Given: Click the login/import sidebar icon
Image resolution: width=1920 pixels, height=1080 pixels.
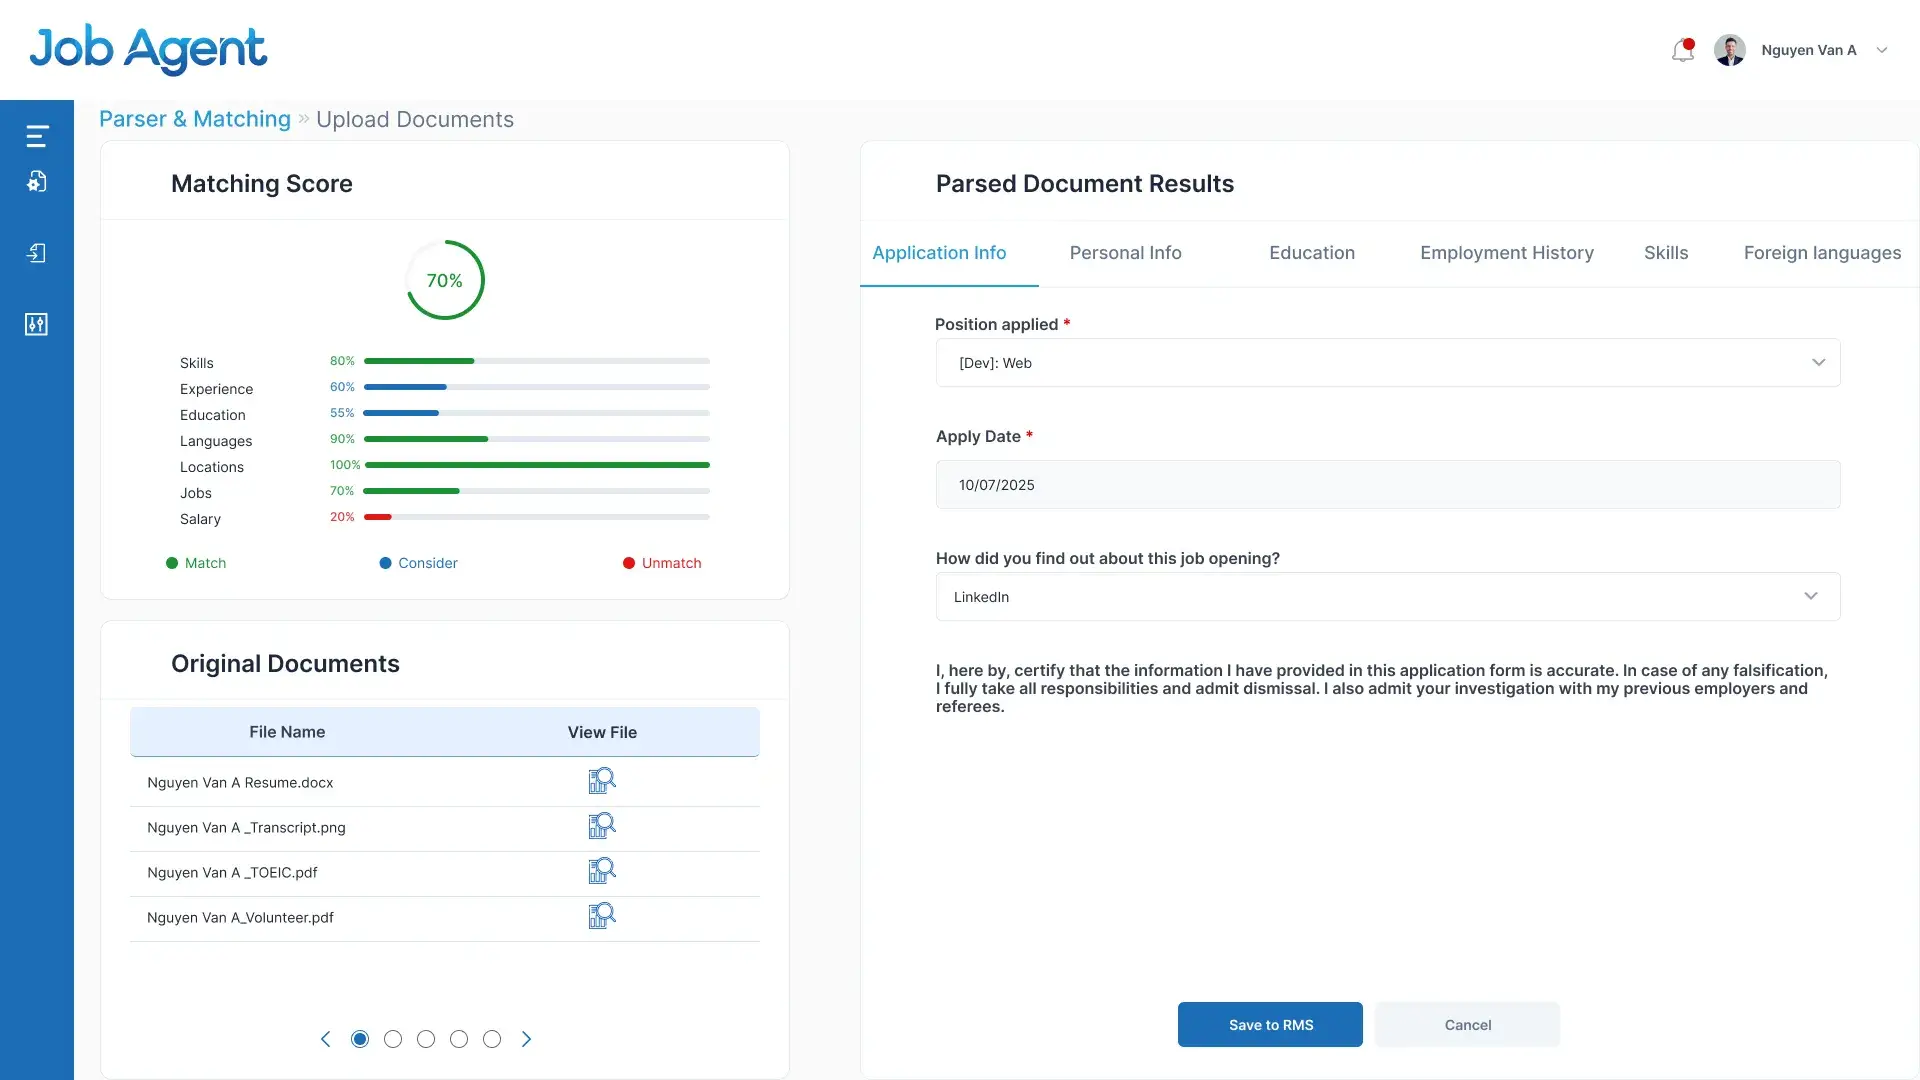Looking at the screenshot, I should (37, 253).
